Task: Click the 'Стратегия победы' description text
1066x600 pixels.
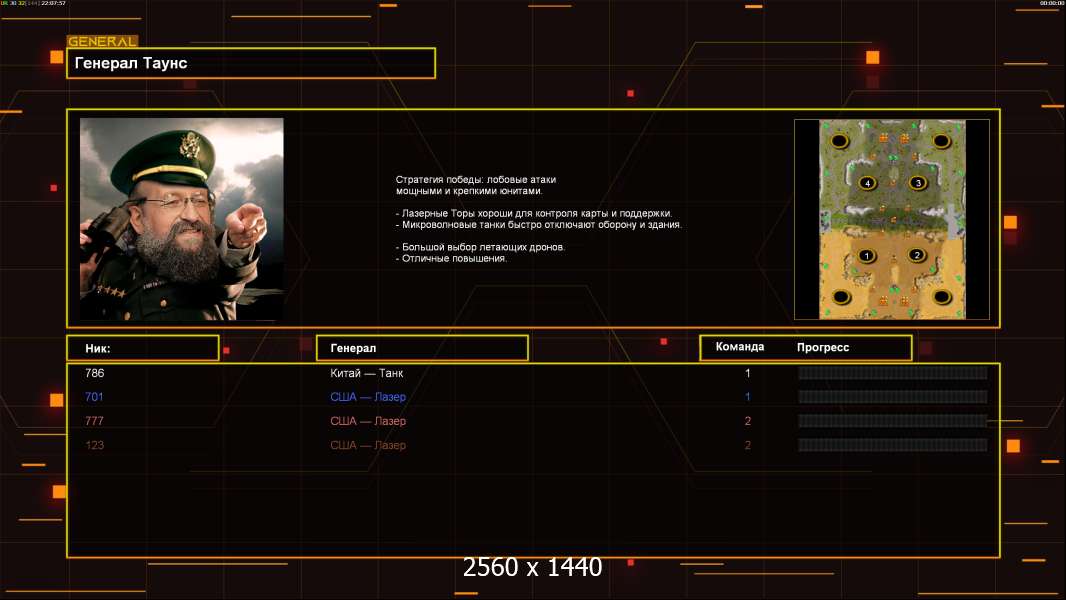Action: tap(476, 185)
